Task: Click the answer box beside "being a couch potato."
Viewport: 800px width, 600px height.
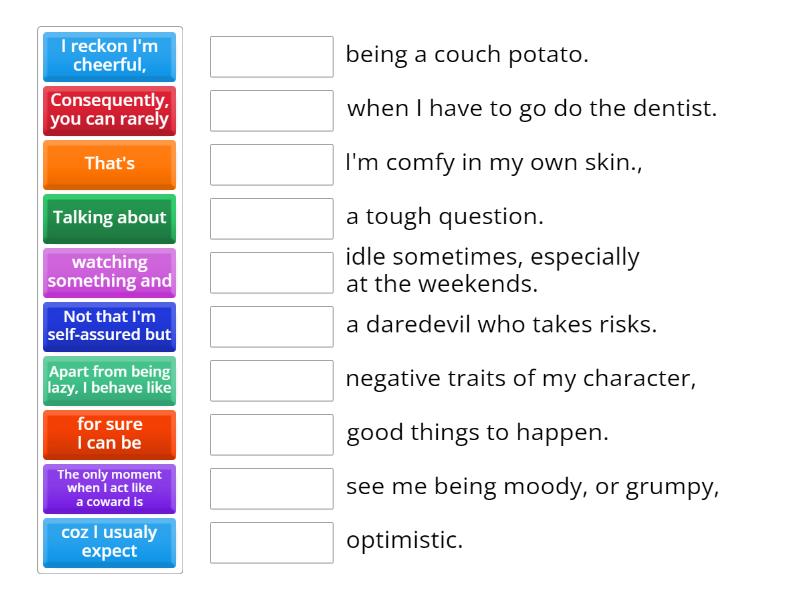Action: click(271, 57)
